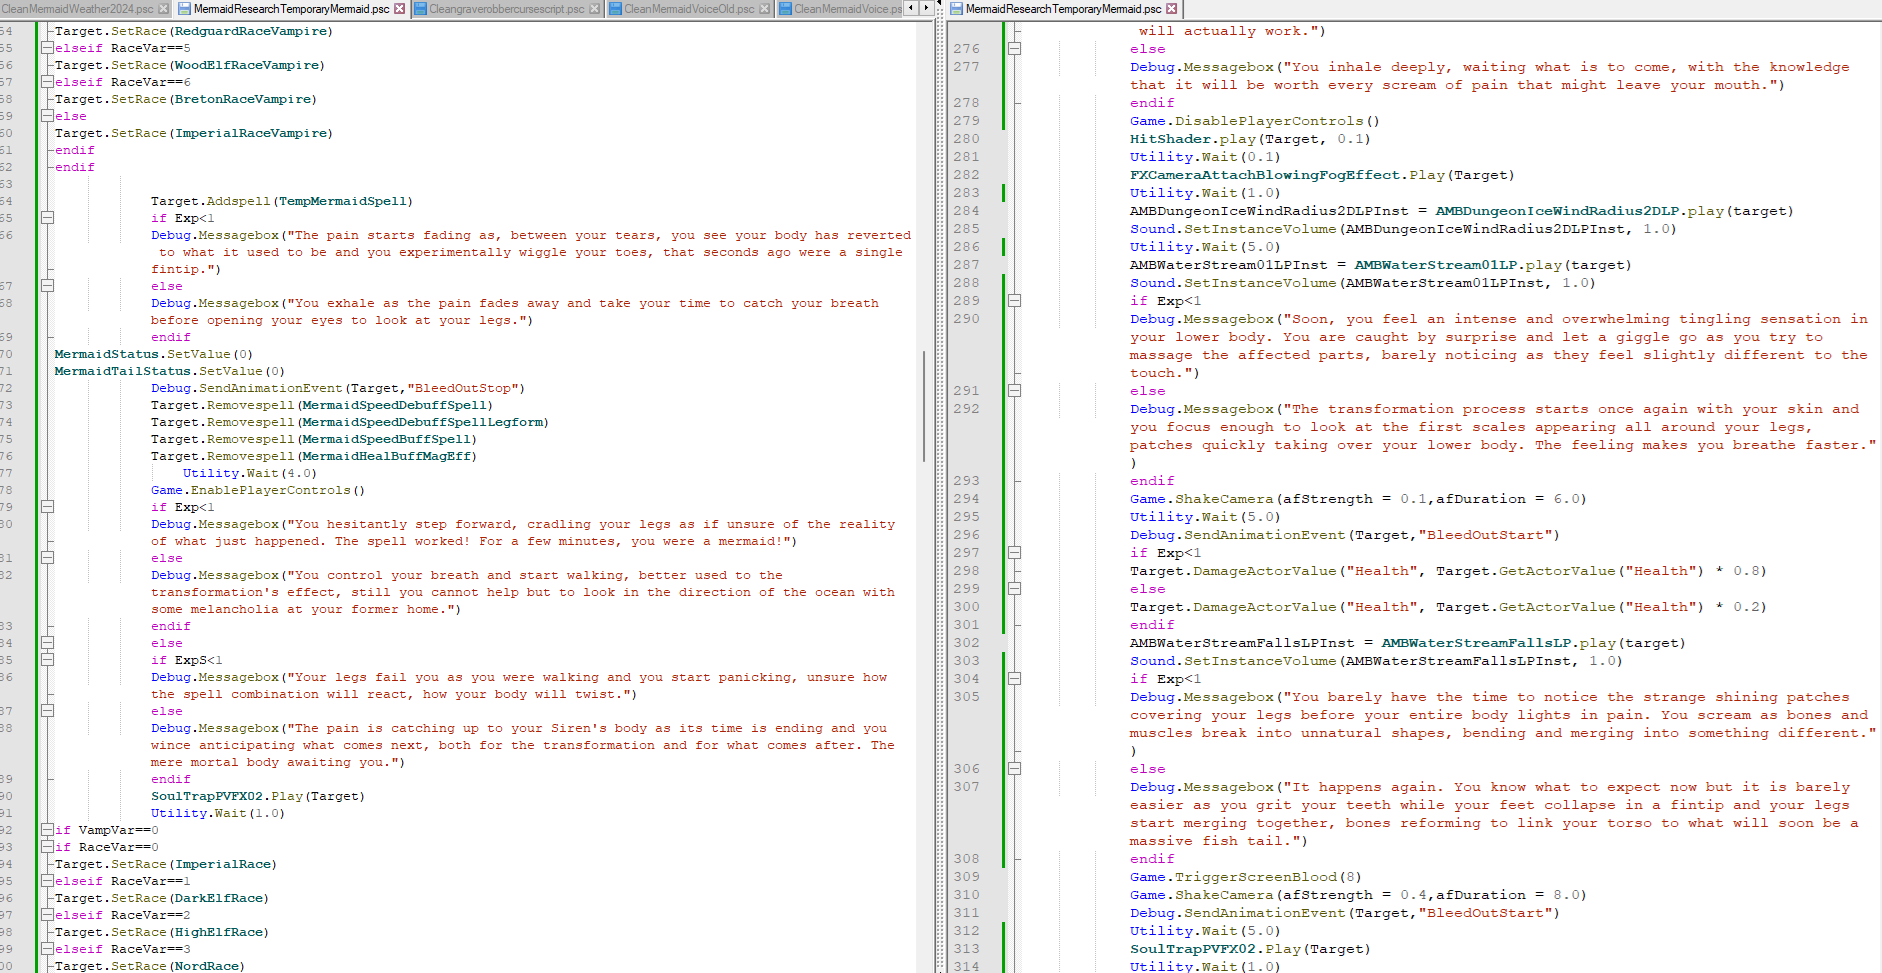The height and width of the screenshot is (973, 1882).
Task: Place cursor on 'Game.TriggerScreenBlood(8)'
Action: click(1246, 877)
